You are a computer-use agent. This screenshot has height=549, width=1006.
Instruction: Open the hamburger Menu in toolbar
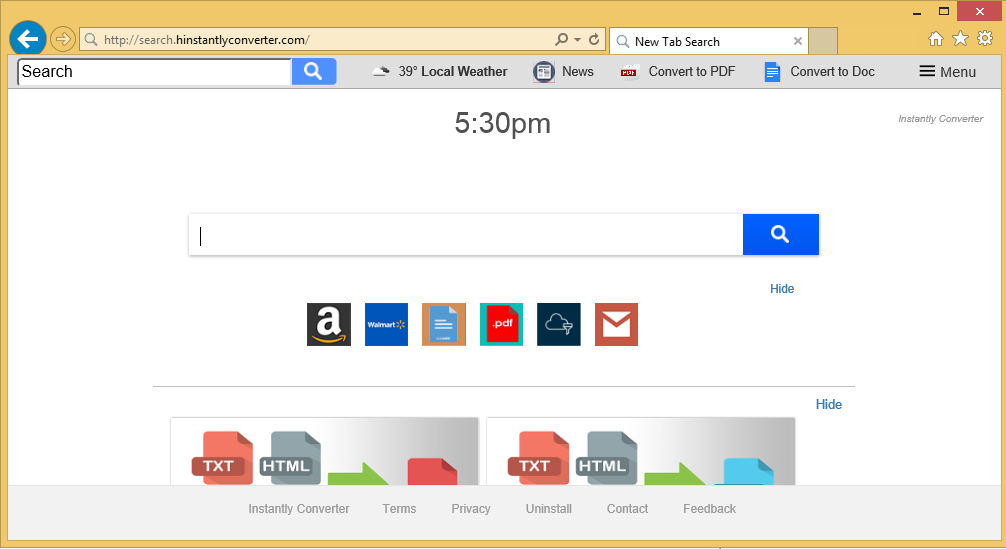[x=946, y=72]
